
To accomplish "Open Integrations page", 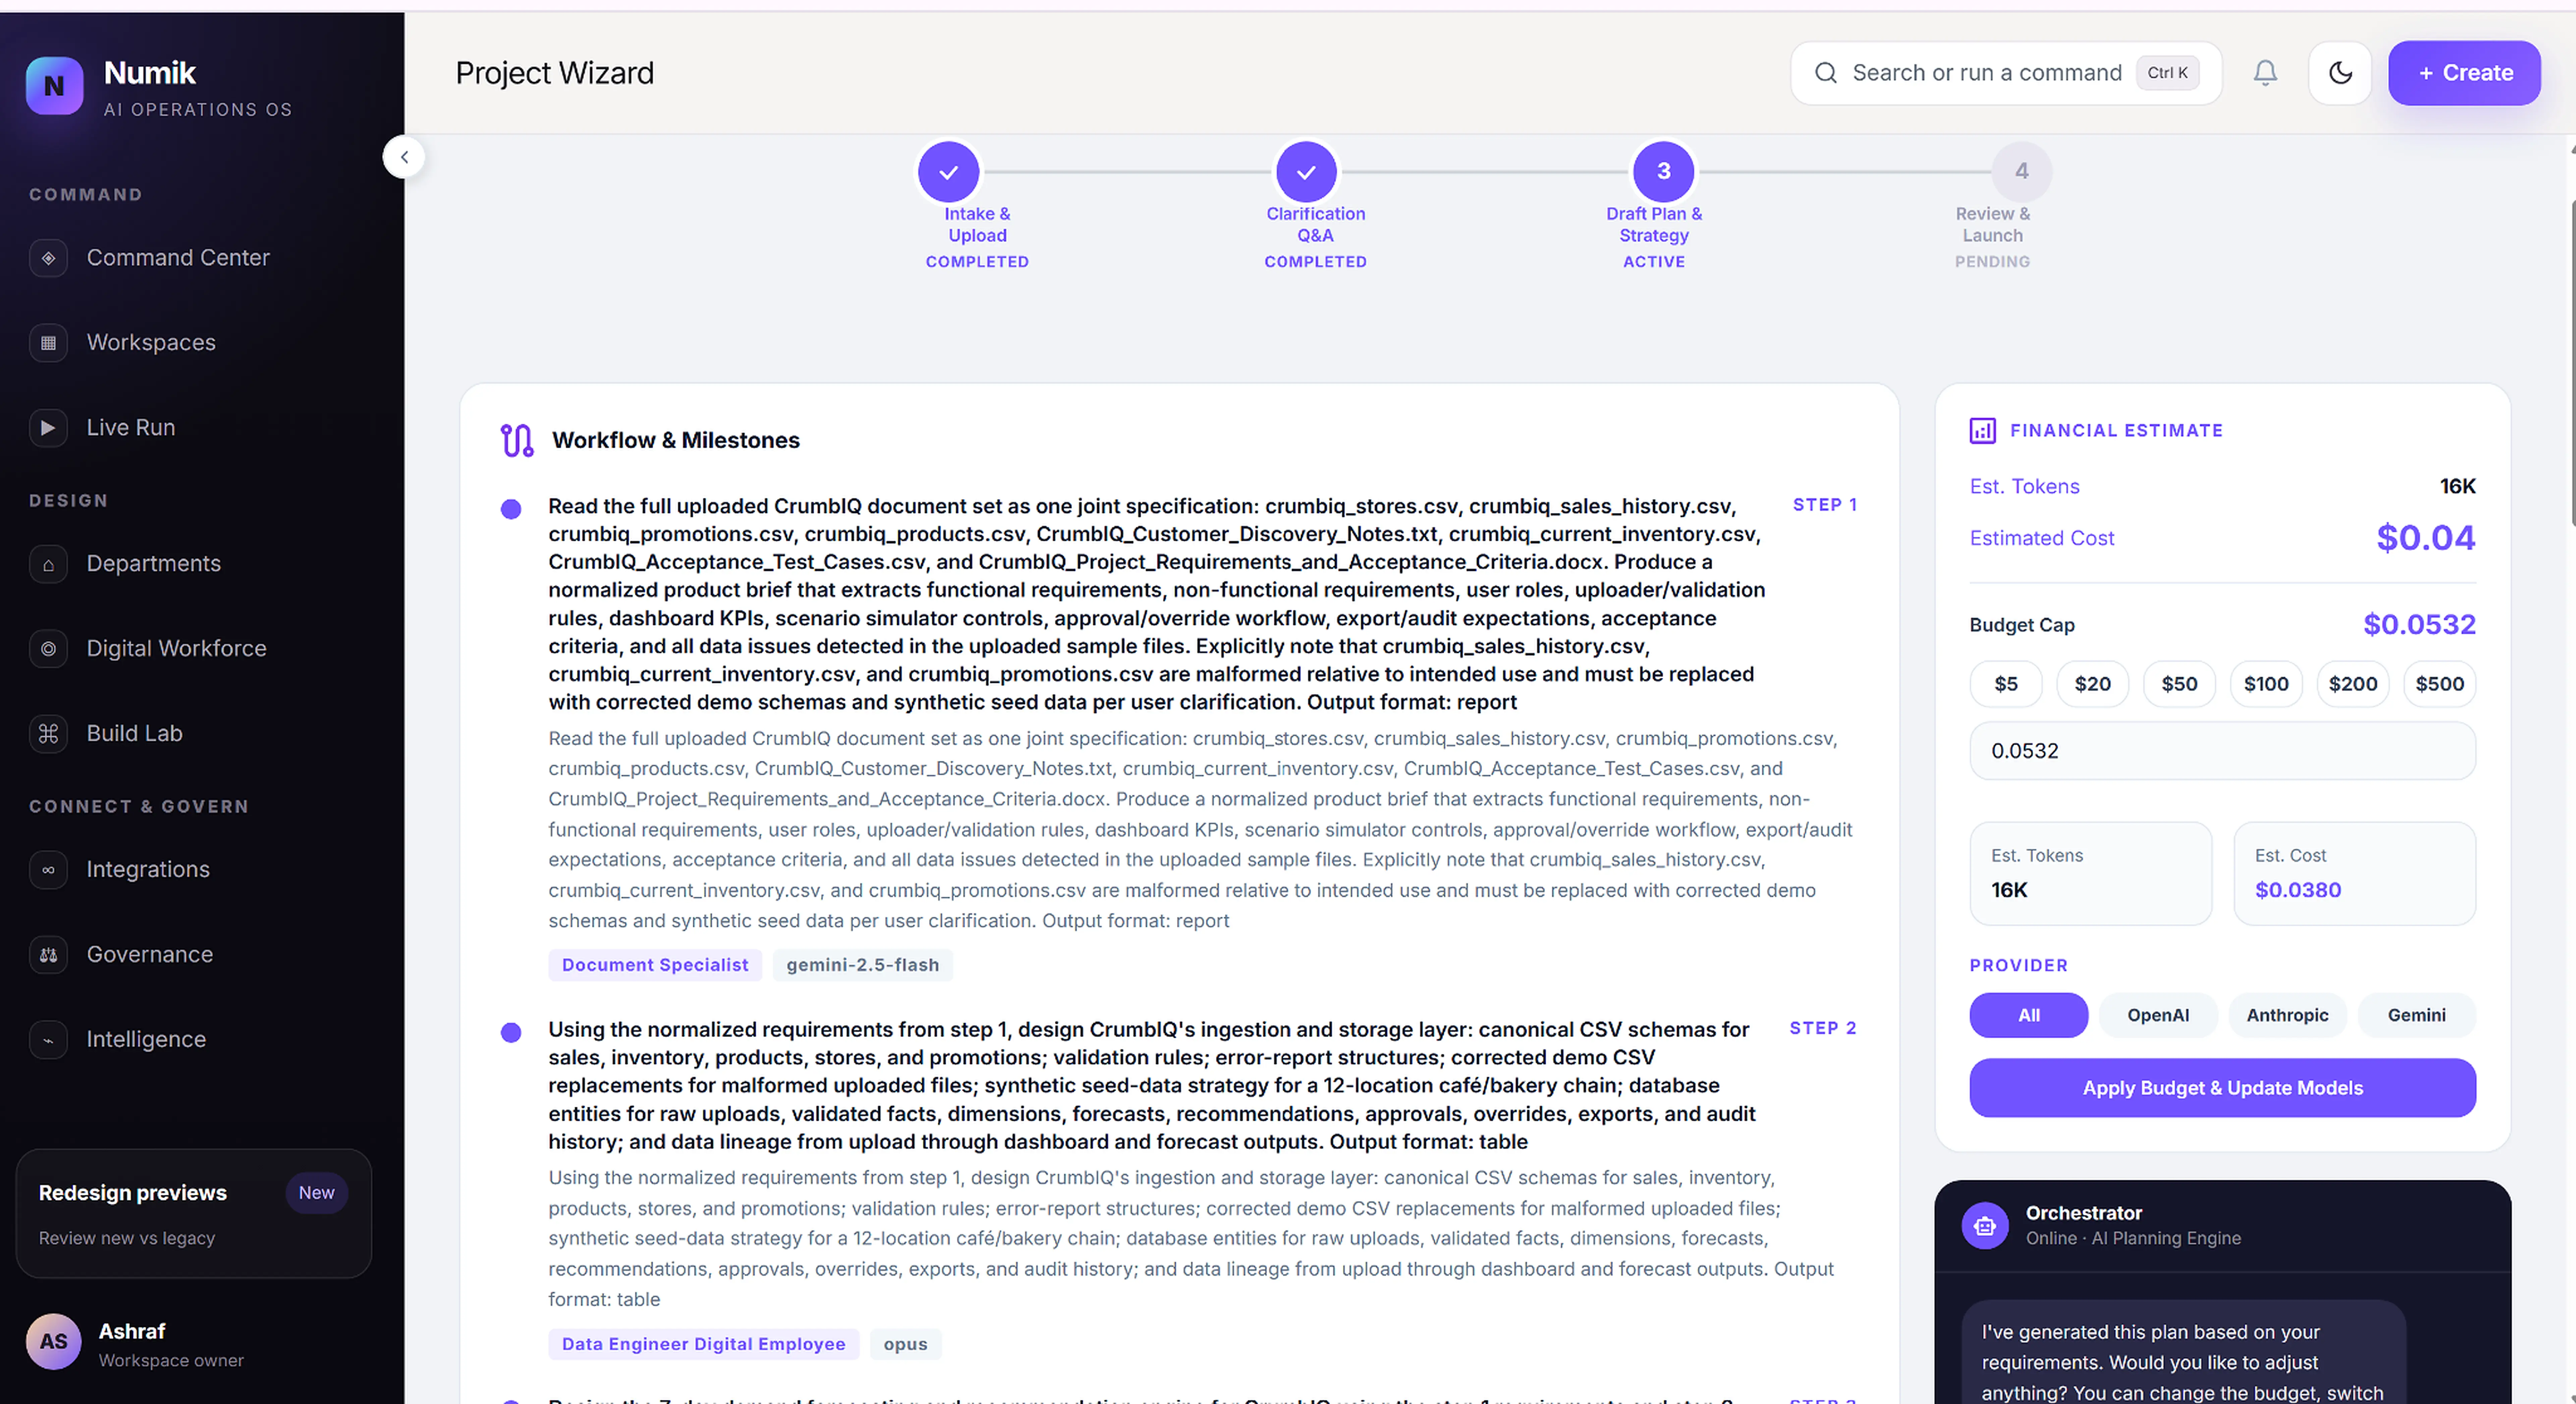I will click(148, 870).
